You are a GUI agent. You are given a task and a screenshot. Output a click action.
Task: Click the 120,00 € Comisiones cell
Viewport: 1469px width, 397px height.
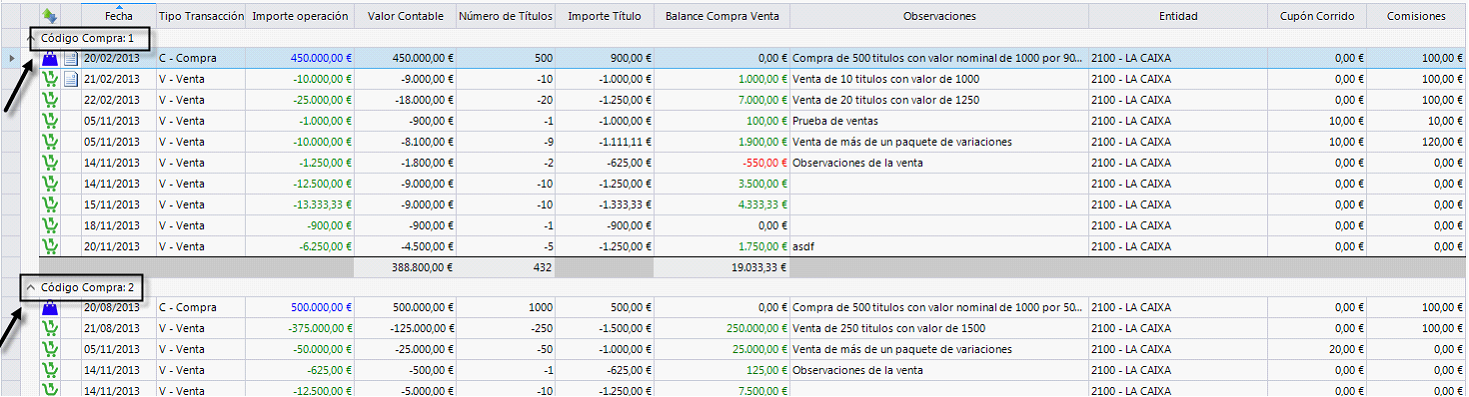[1417, 142]
